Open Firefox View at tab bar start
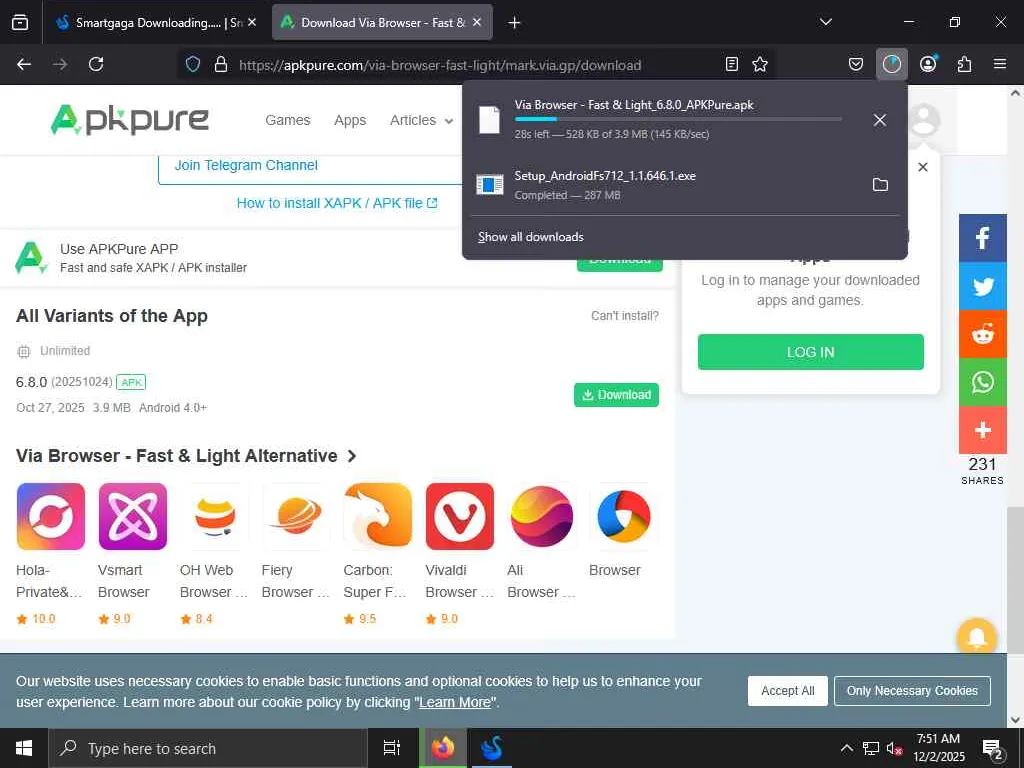The image size is (1024, 768). click(x=20, y=22)
